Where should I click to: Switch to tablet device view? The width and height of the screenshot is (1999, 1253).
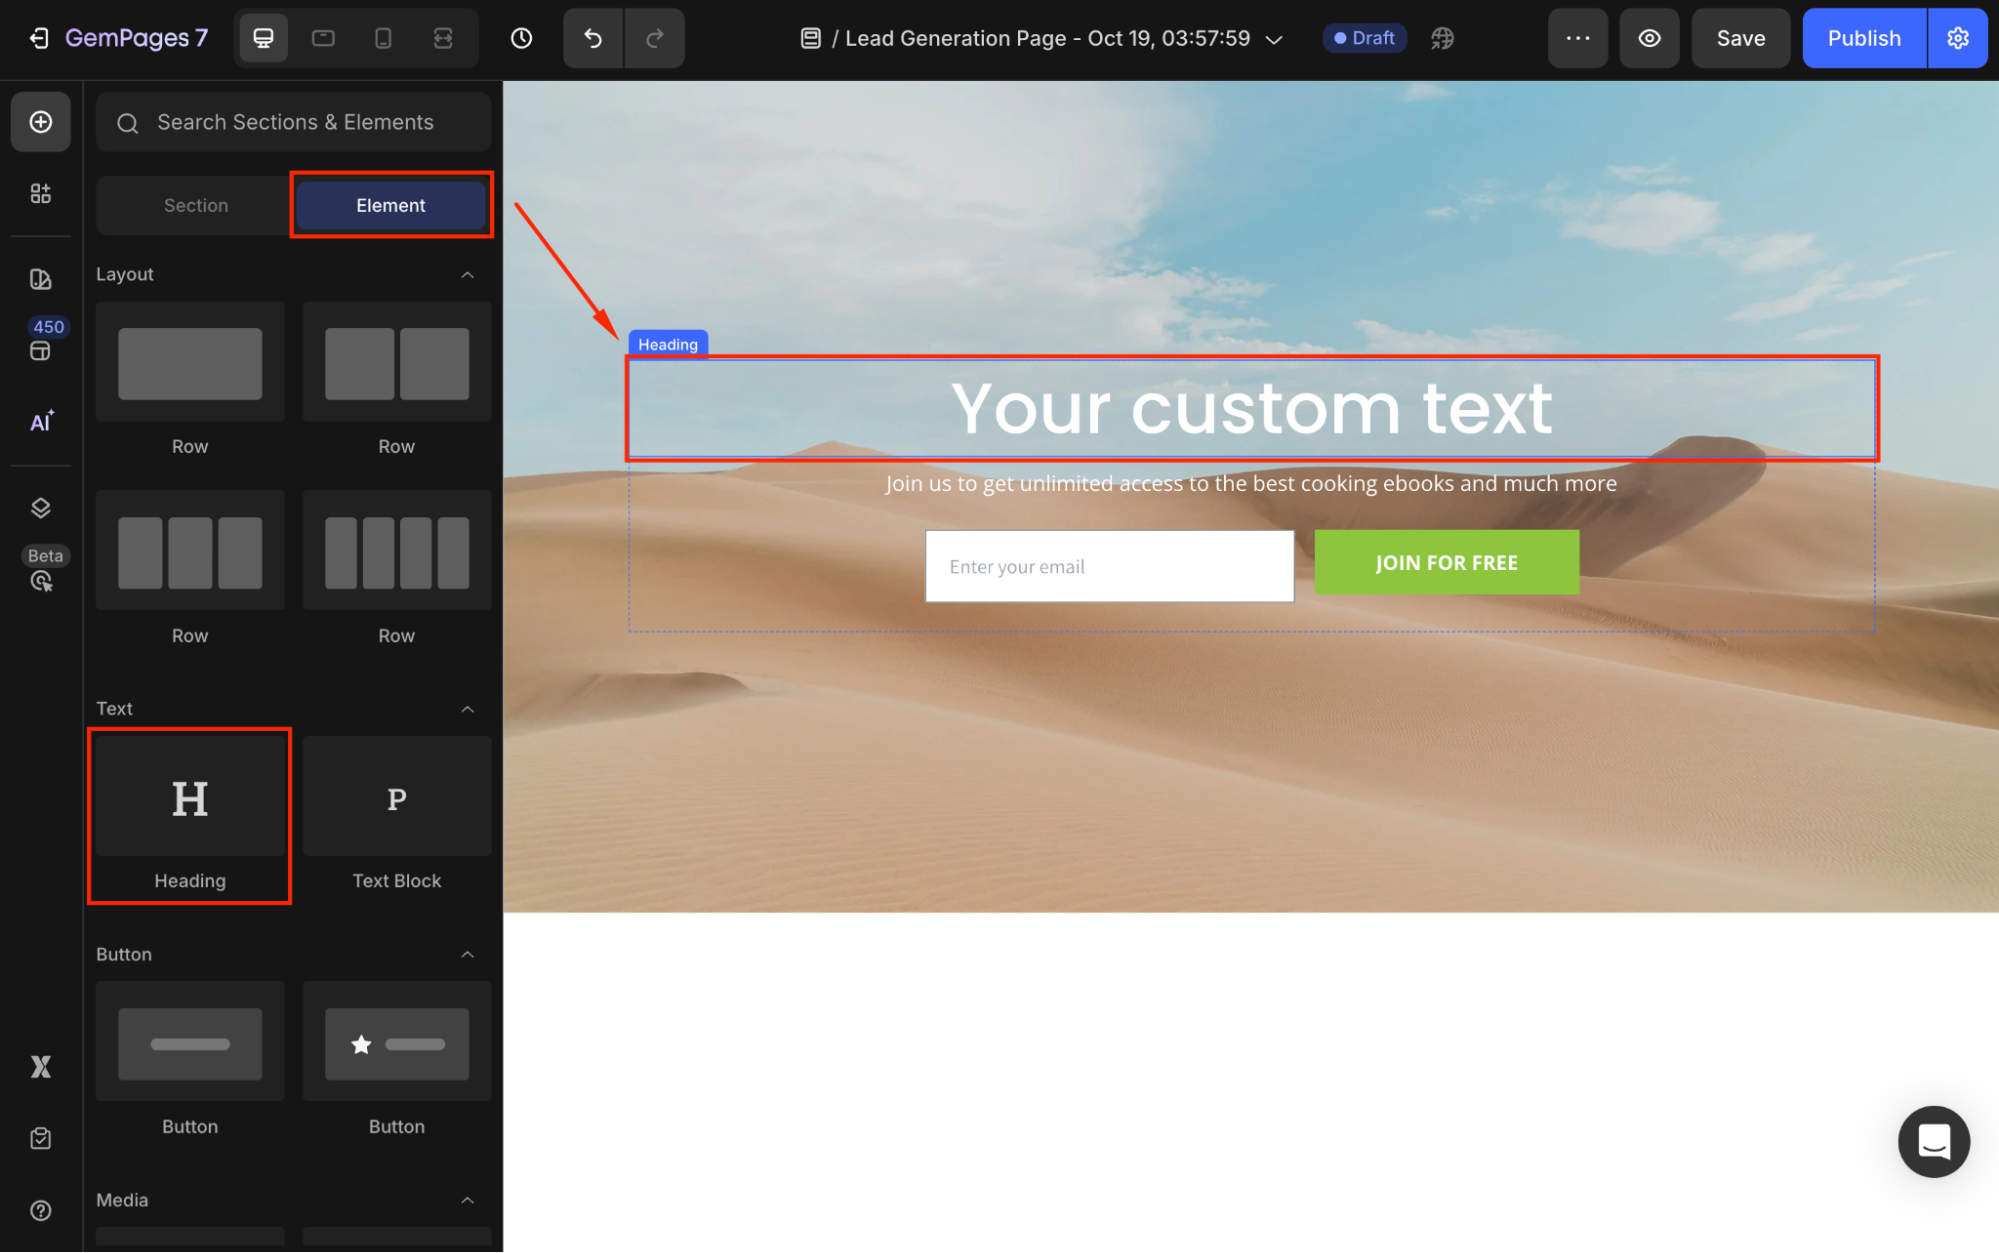click(323, 38)
